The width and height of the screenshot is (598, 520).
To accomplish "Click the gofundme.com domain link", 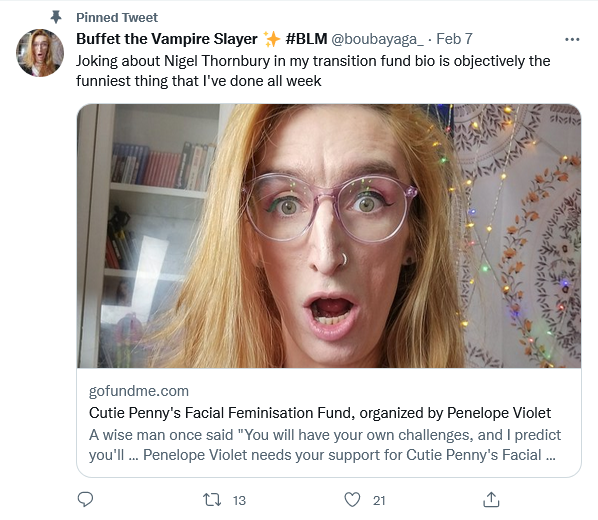I will click(139, 391).
